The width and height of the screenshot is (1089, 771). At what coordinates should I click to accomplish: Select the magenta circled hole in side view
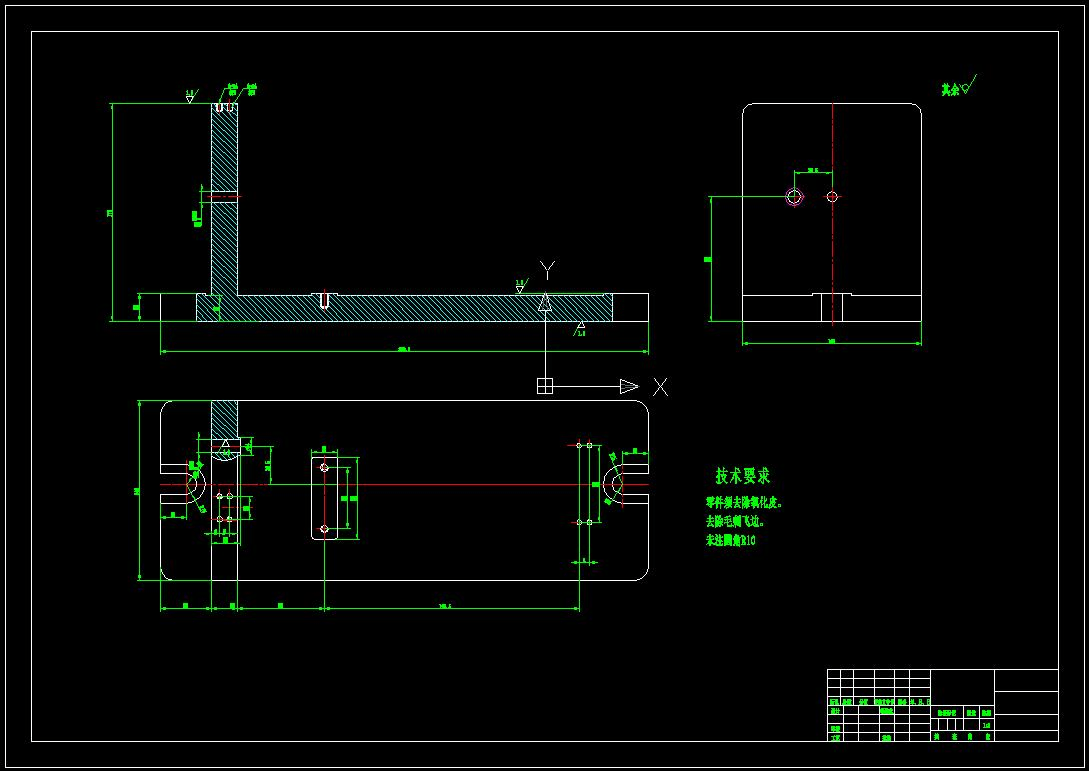click(795, 197)
